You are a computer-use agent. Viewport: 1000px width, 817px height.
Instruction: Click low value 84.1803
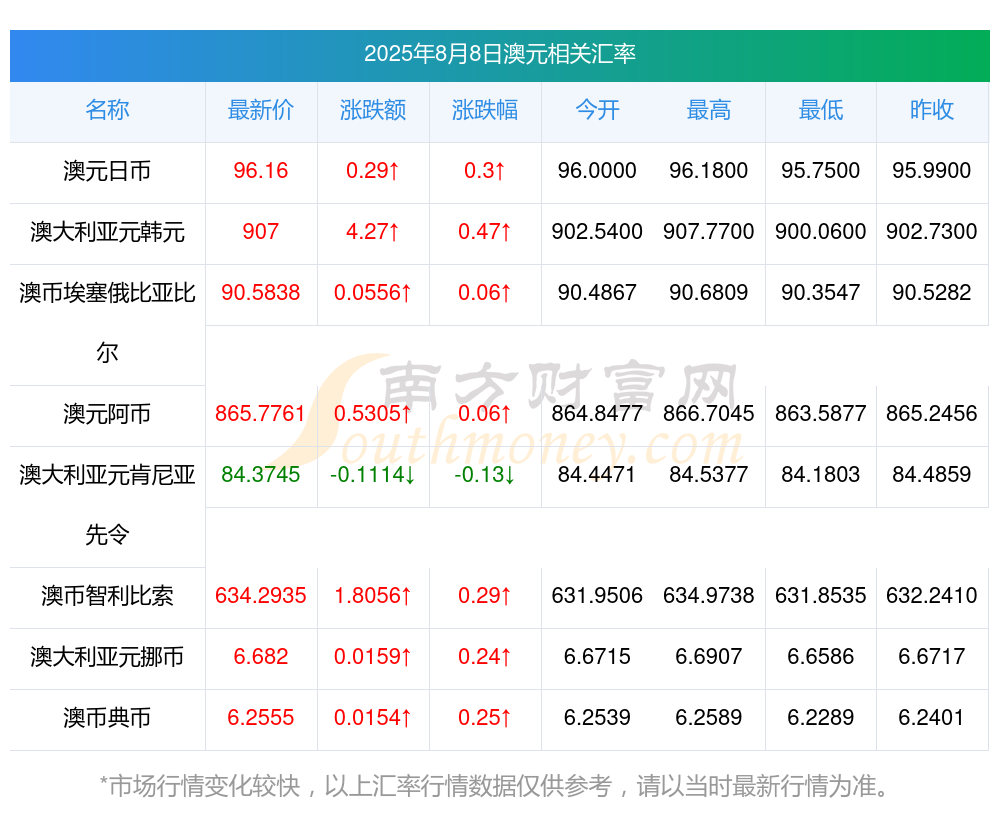point(821,474)
